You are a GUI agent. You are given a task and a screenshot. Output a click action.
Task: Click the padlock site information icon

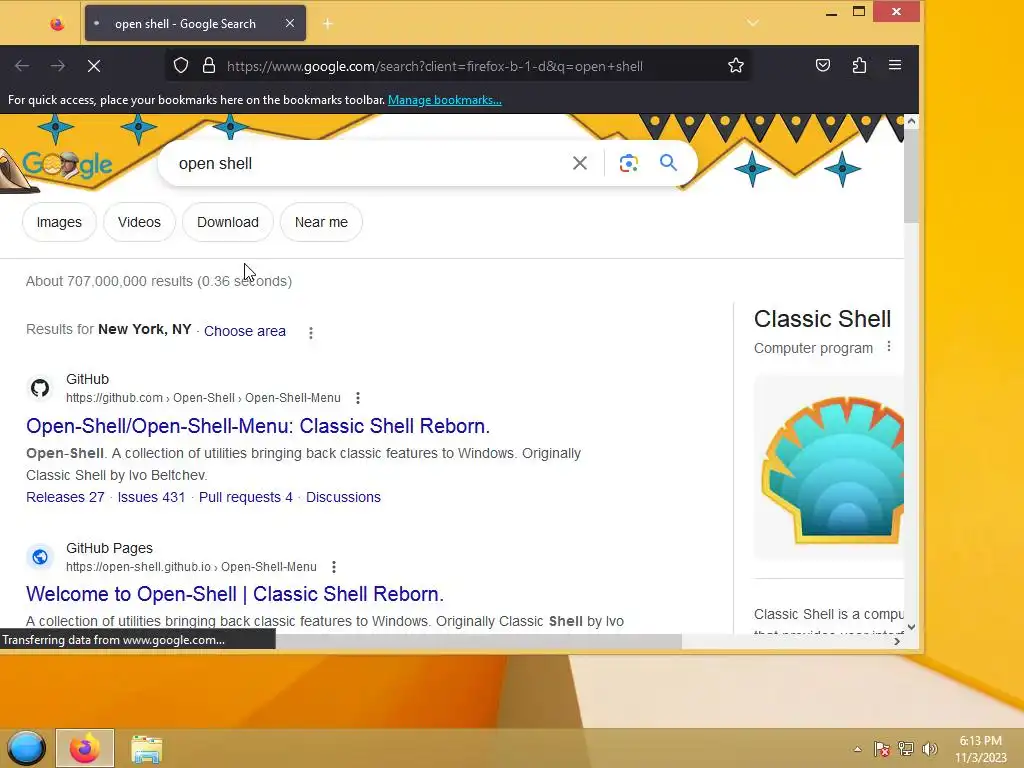click(209, 65)
